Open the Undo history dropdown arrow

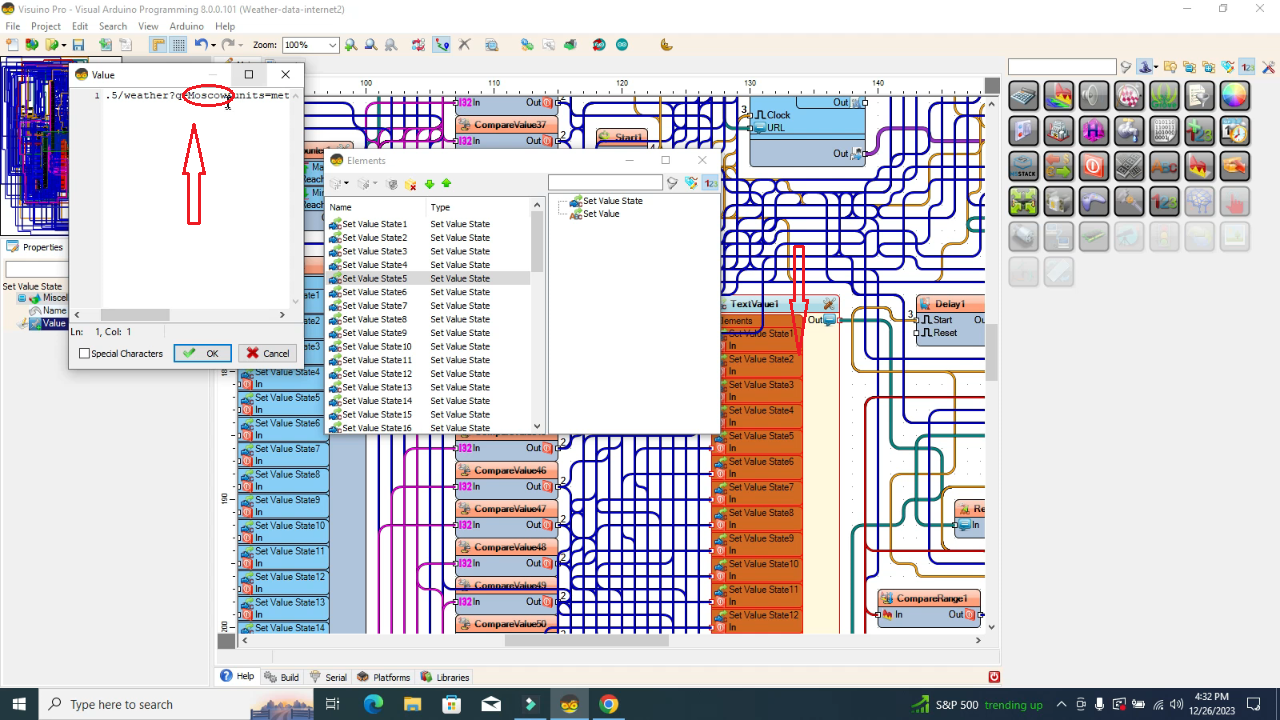click(x=213, y=45)
